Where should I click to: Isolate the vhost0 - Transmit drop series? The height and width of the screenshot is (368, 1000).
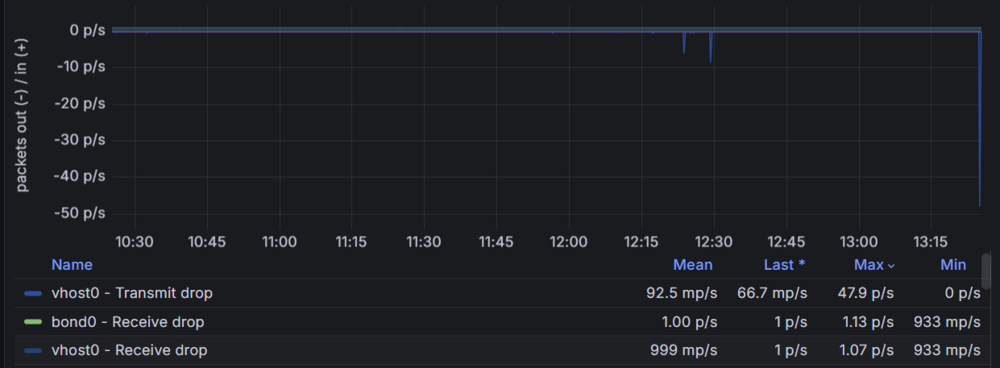click(132, 293)
